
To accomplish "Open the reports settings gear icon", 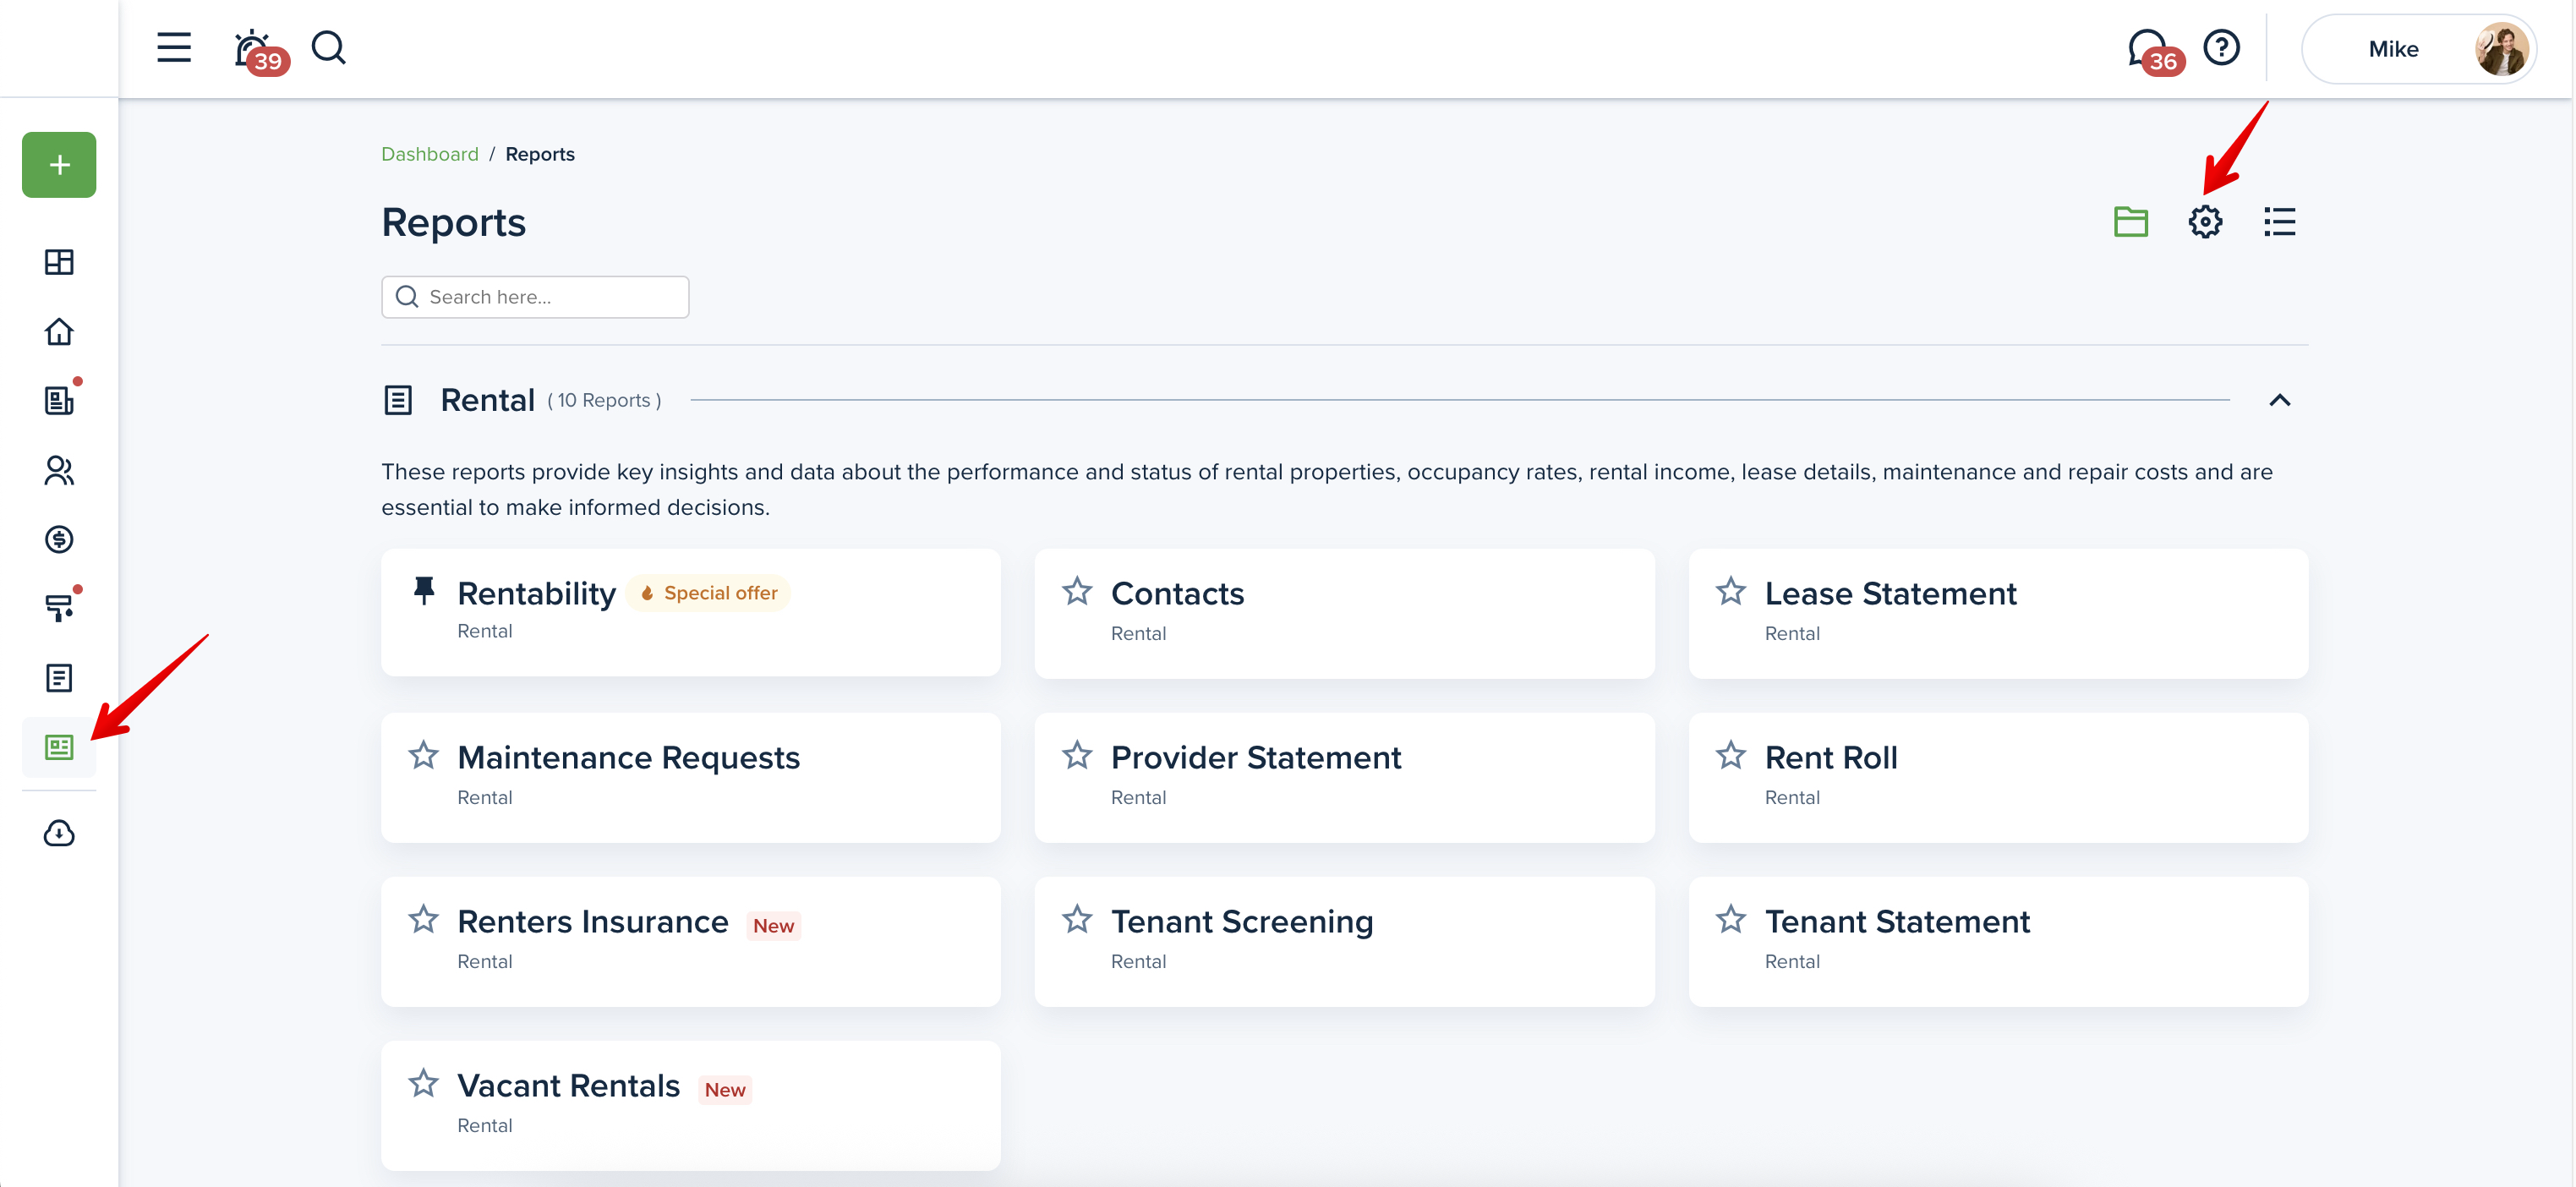I will (x=2204, y=222).
